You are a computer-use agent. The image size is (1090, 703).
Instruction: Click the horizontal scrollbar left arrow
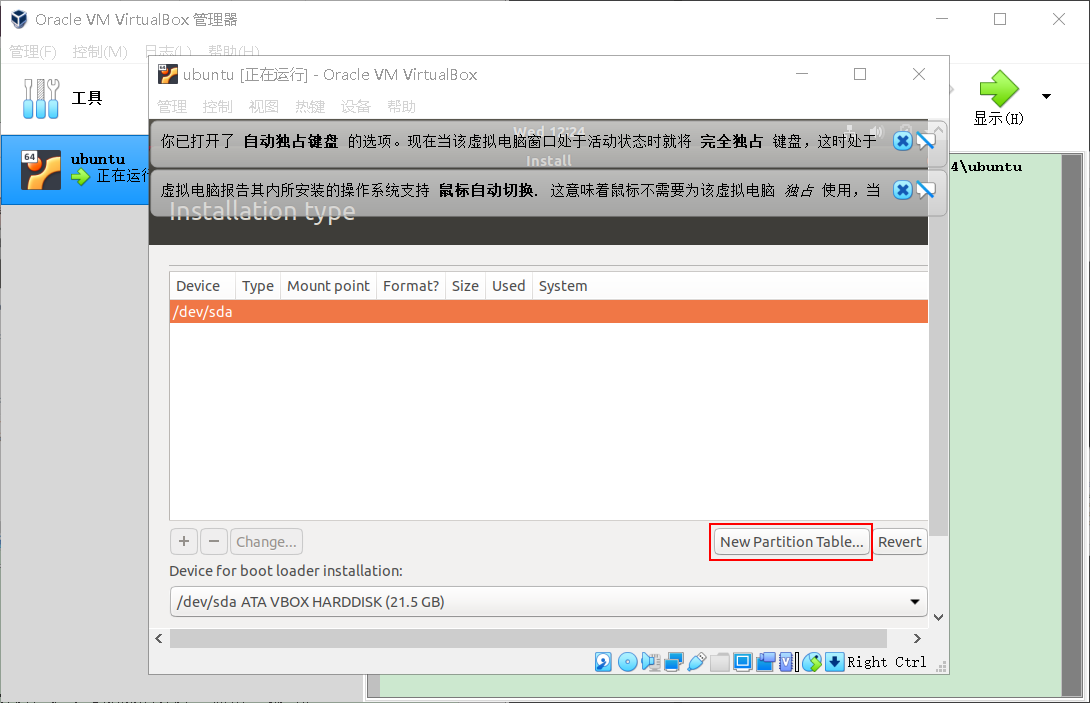point(159,638)
